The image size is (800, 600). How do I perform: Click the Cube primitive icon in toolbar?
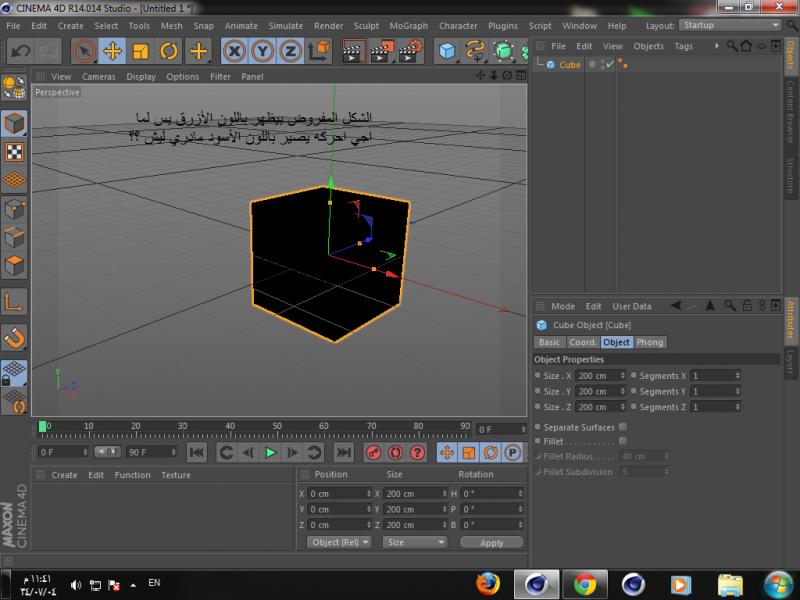coord(447,51)
